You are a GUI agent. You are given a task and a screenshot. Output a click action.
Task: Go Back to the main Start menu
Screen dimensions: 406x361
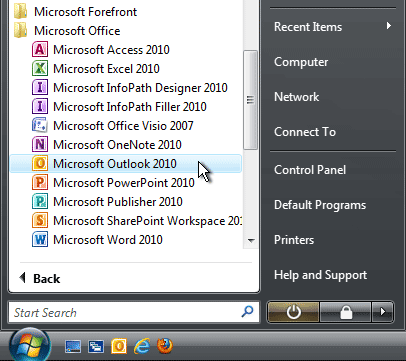tap(40, 278)
